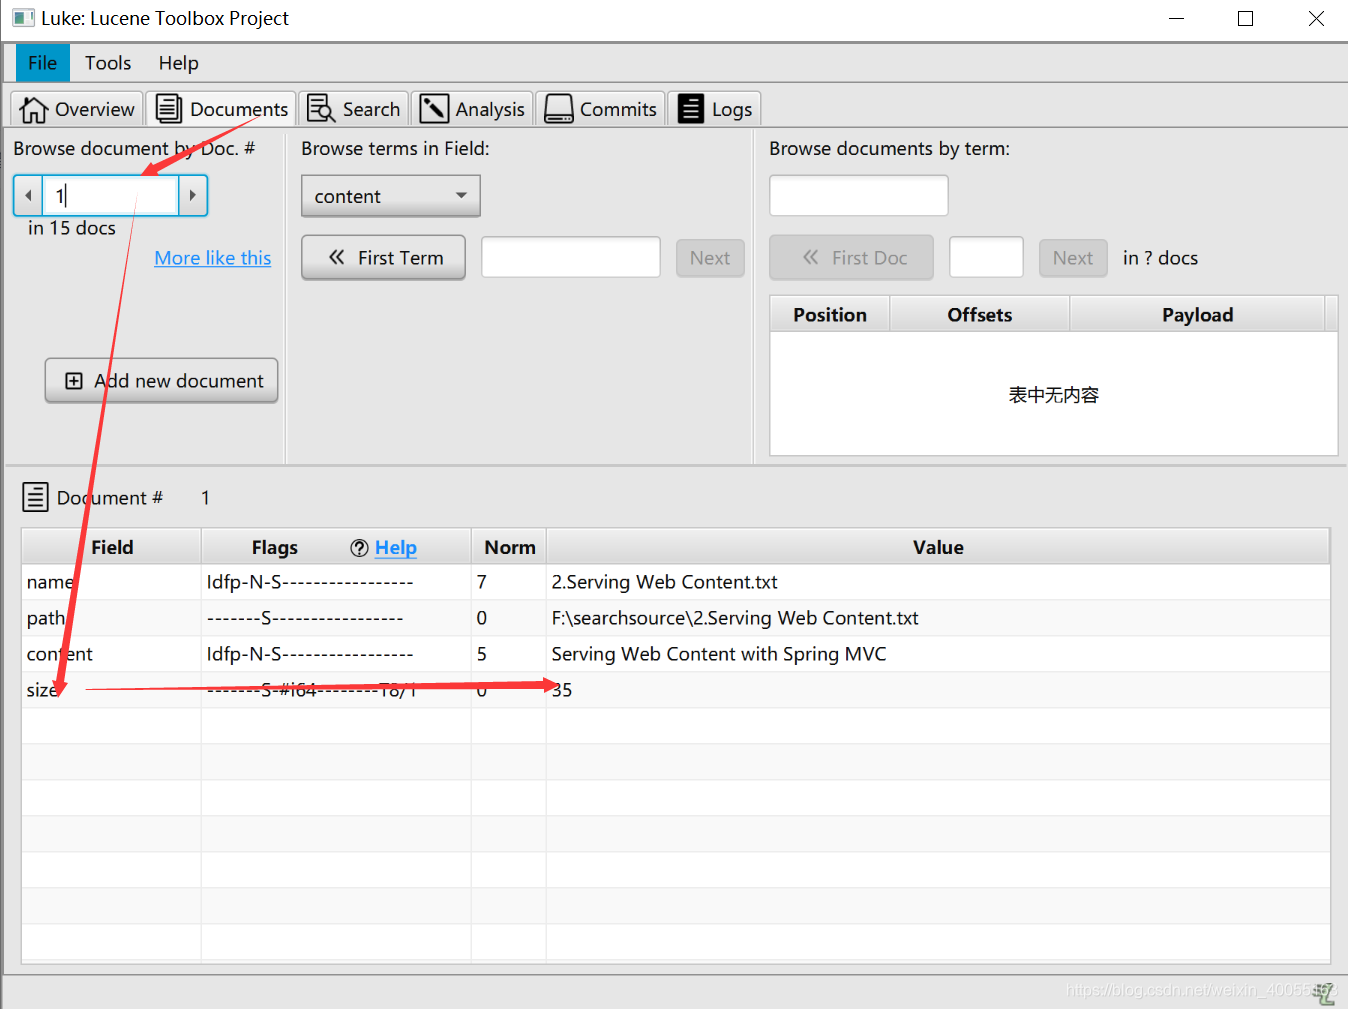
Task: Focus Browse documents by term input
Action: coord(859,195)
